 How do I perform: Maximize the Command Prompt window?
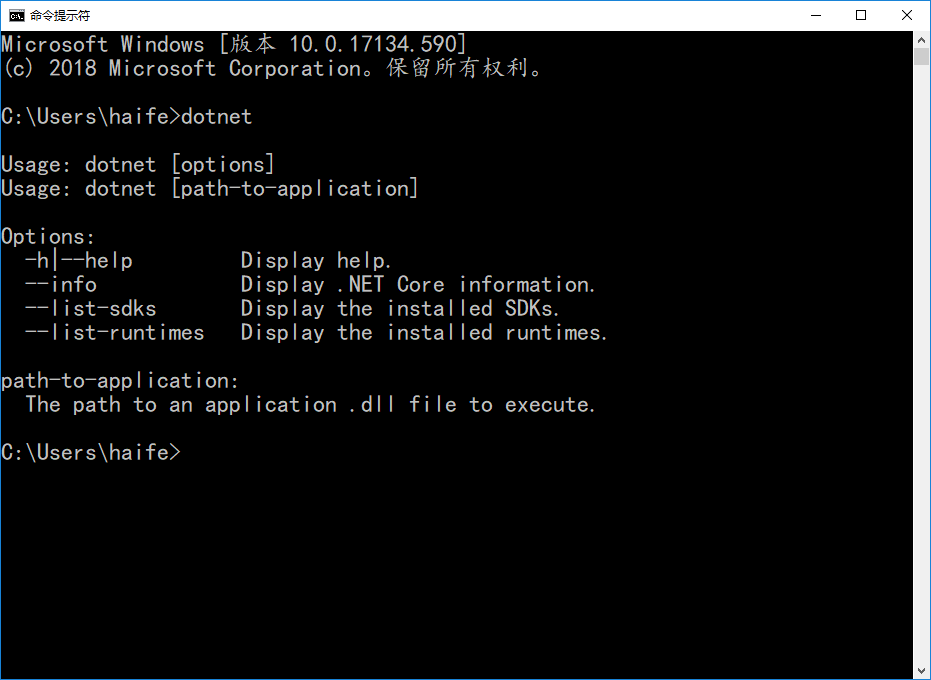[x=861, y=15]
